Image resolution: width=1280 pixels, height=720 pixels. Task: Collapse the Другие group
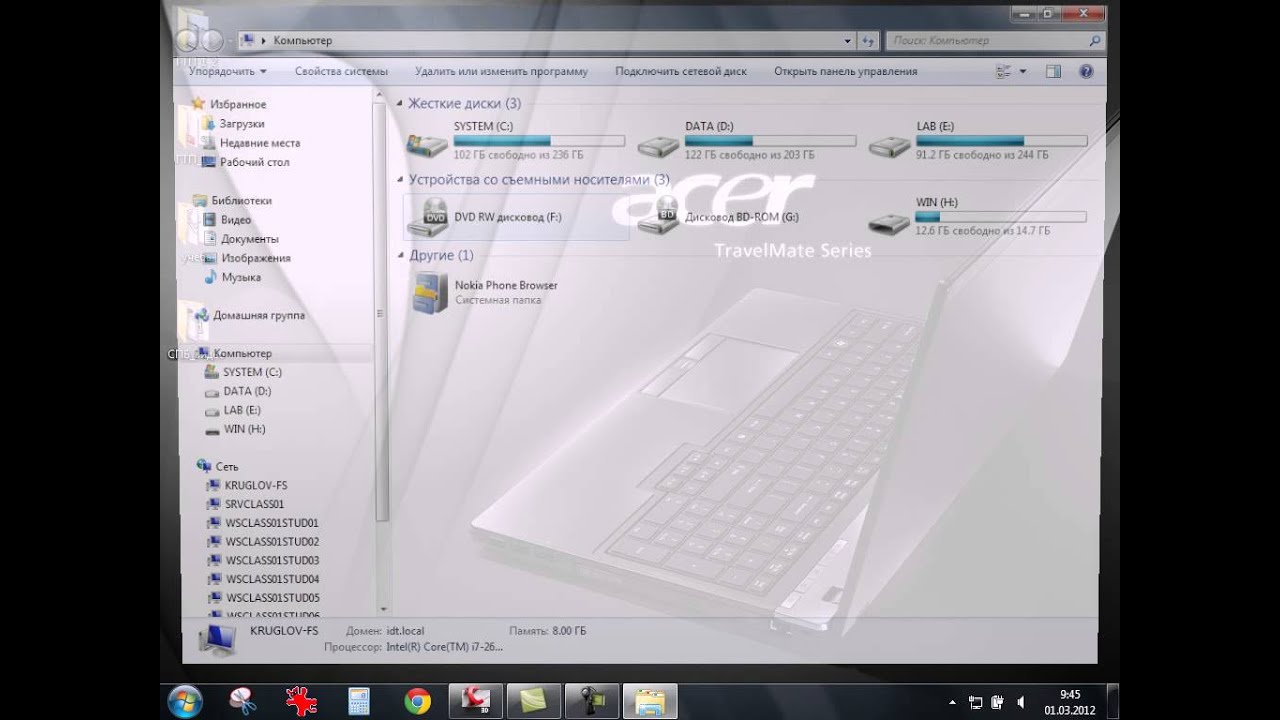coord(400,256)
